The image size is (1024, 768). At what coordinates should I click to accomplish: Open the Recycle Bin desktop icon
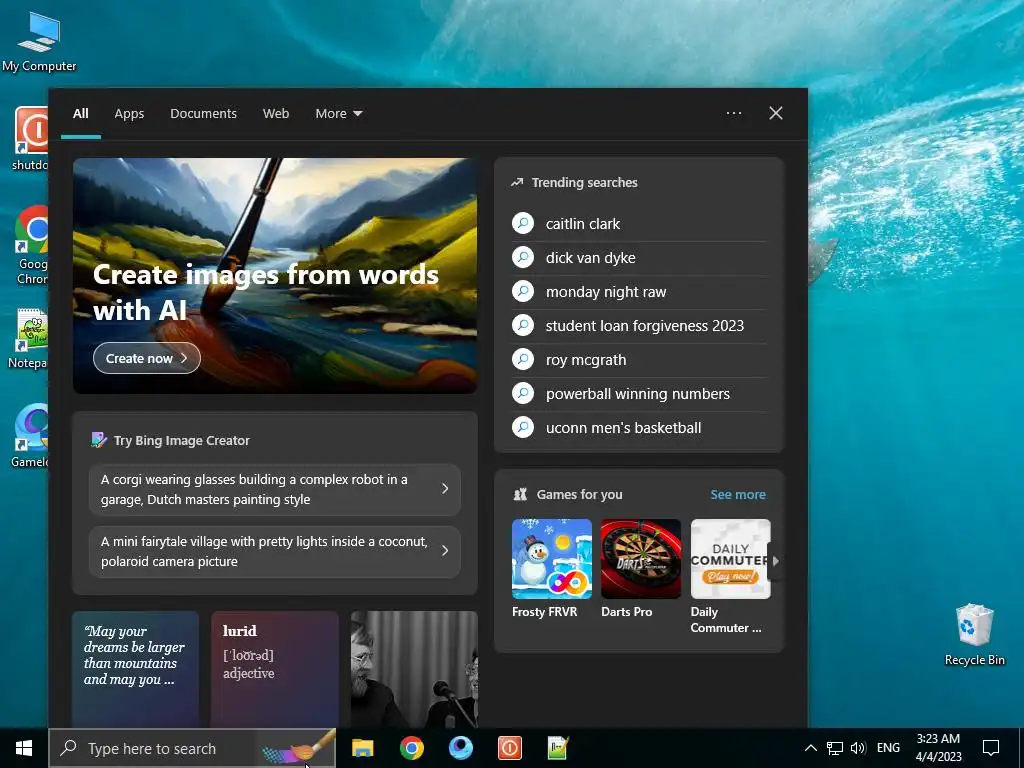974,635
